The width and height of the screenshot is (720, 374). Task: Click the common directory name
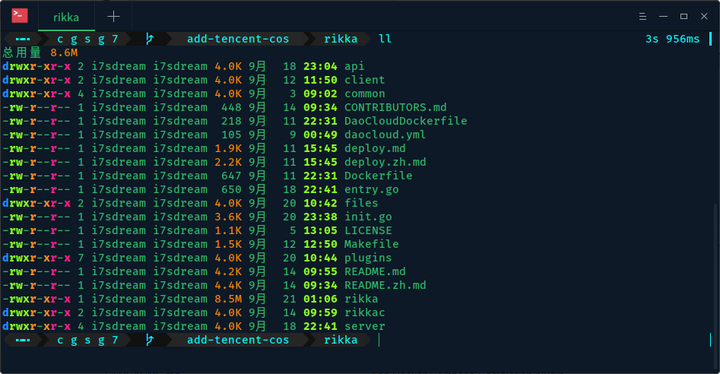pyautogui.click(x=365, y=94)
